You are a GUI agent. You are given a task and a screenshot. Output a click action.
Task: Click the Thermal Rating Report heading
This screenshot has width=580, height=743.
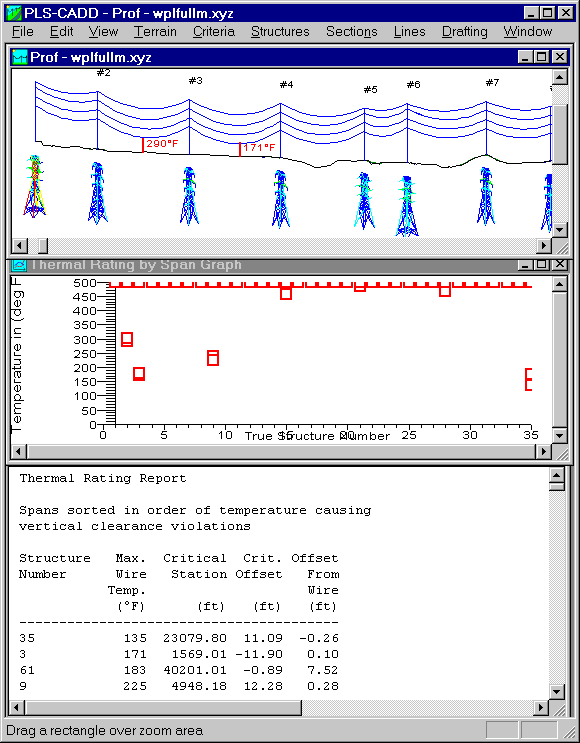(103, 479)
